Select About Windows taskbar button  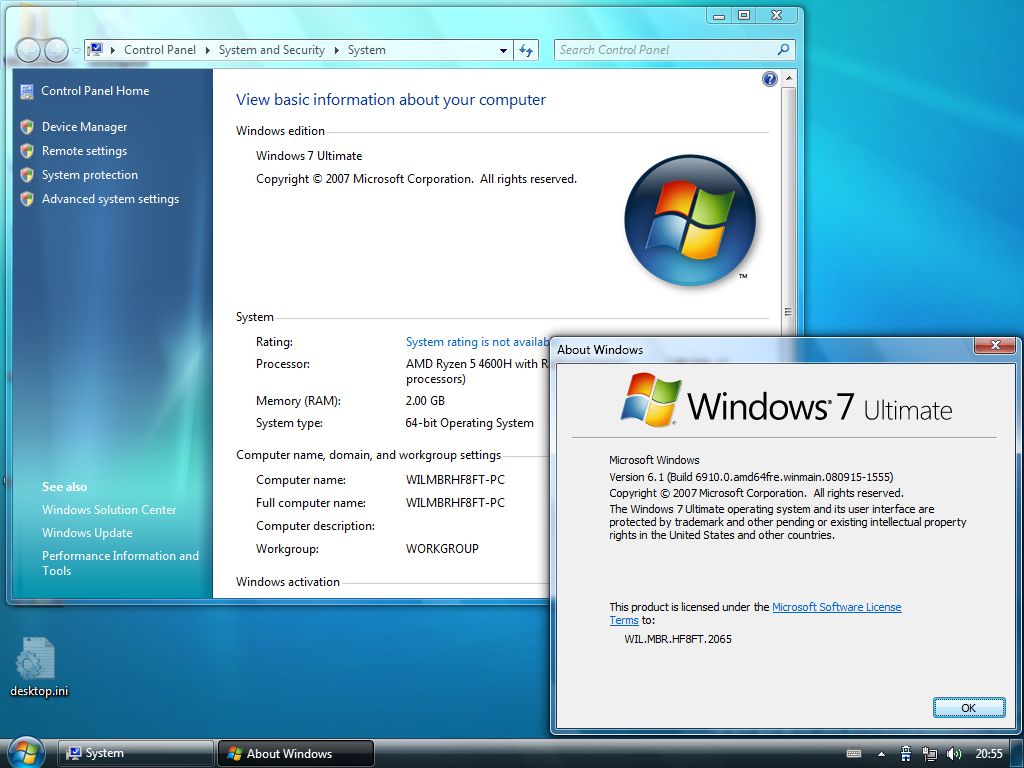pyautogui.click(x=295, y=753)
